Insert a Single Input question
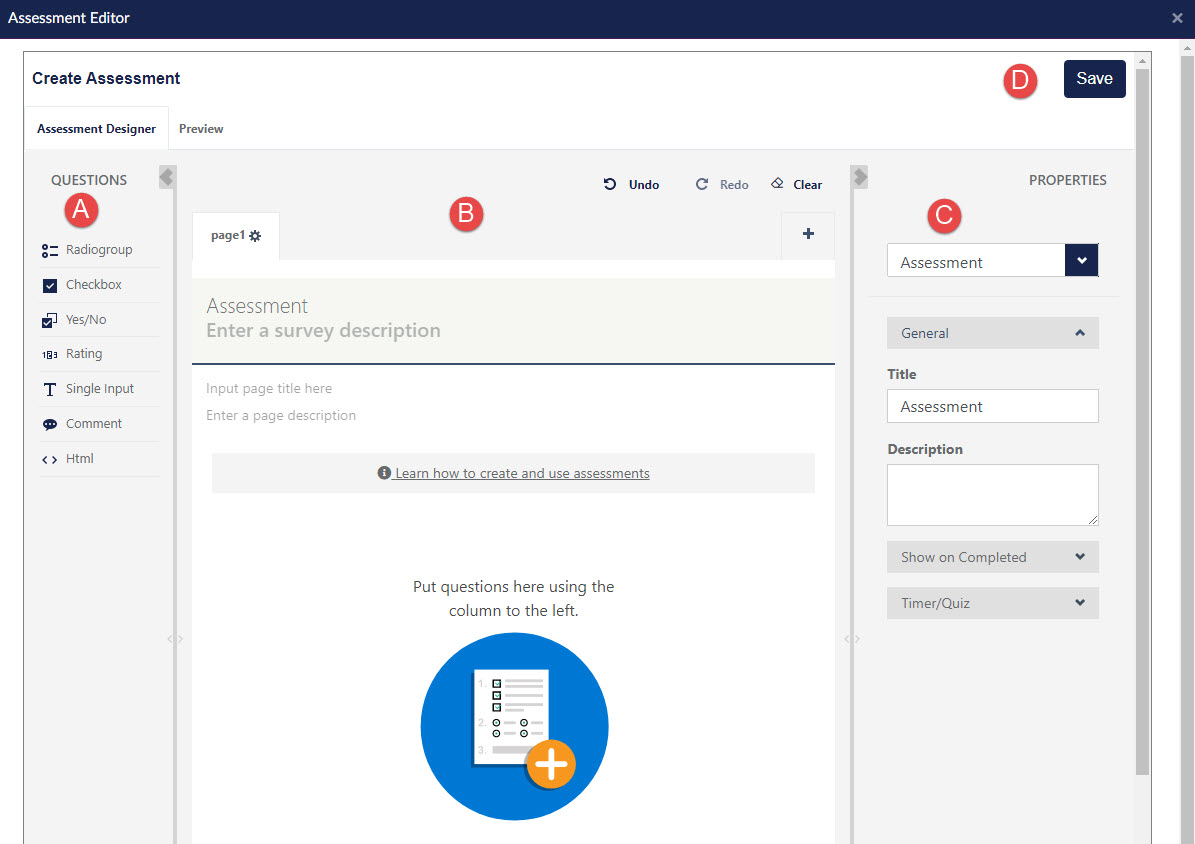1195x844 pixels. coord(99,389)
